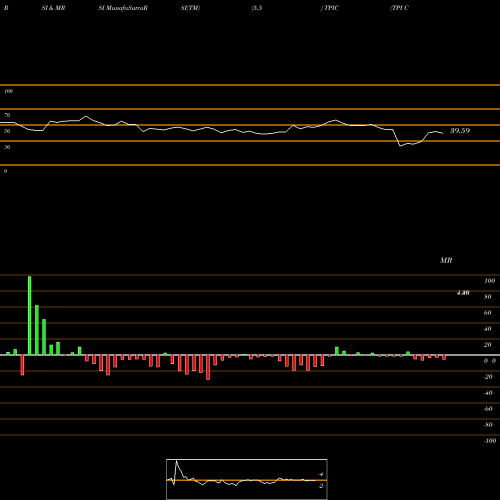The width and height of the screenshot is (500, 500).
Task: Click the '(5,5' parameter text
Action: coord(257,8)
